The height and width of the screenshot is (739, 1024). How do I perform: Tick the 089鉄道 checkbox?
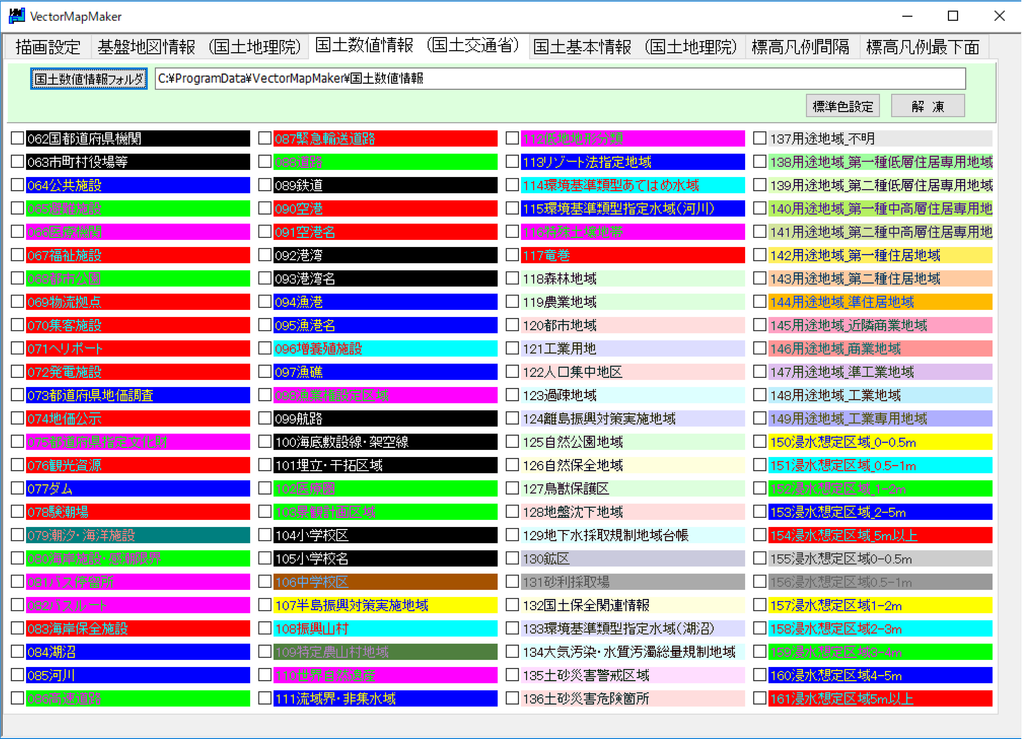(x=265, y=185)
